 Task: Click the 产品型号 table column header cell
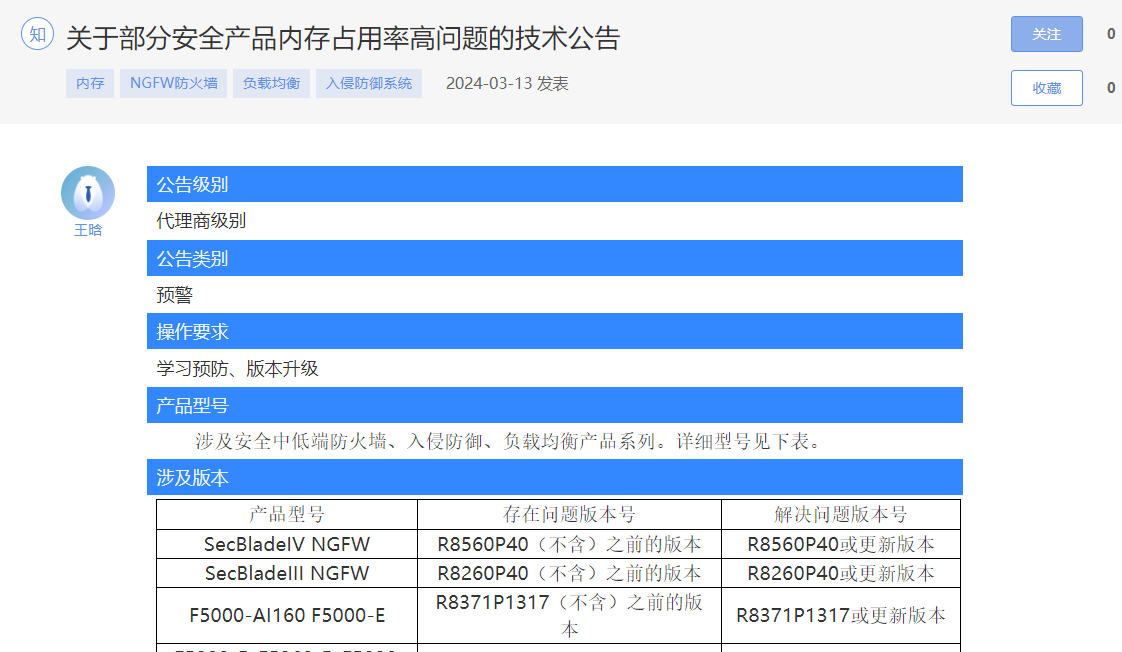287,514
